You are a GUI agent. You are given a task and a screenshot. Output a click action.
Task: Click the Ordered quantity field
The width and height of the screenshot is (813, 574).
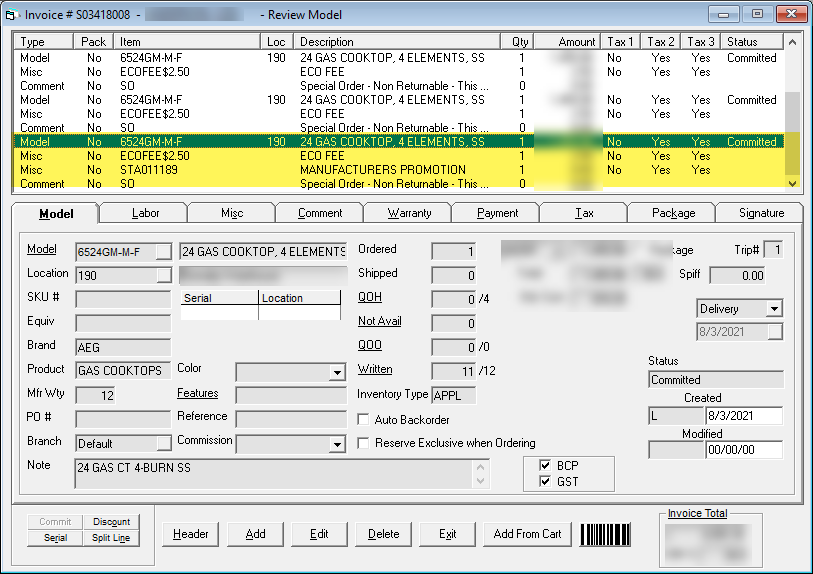(x=454, y=251)
